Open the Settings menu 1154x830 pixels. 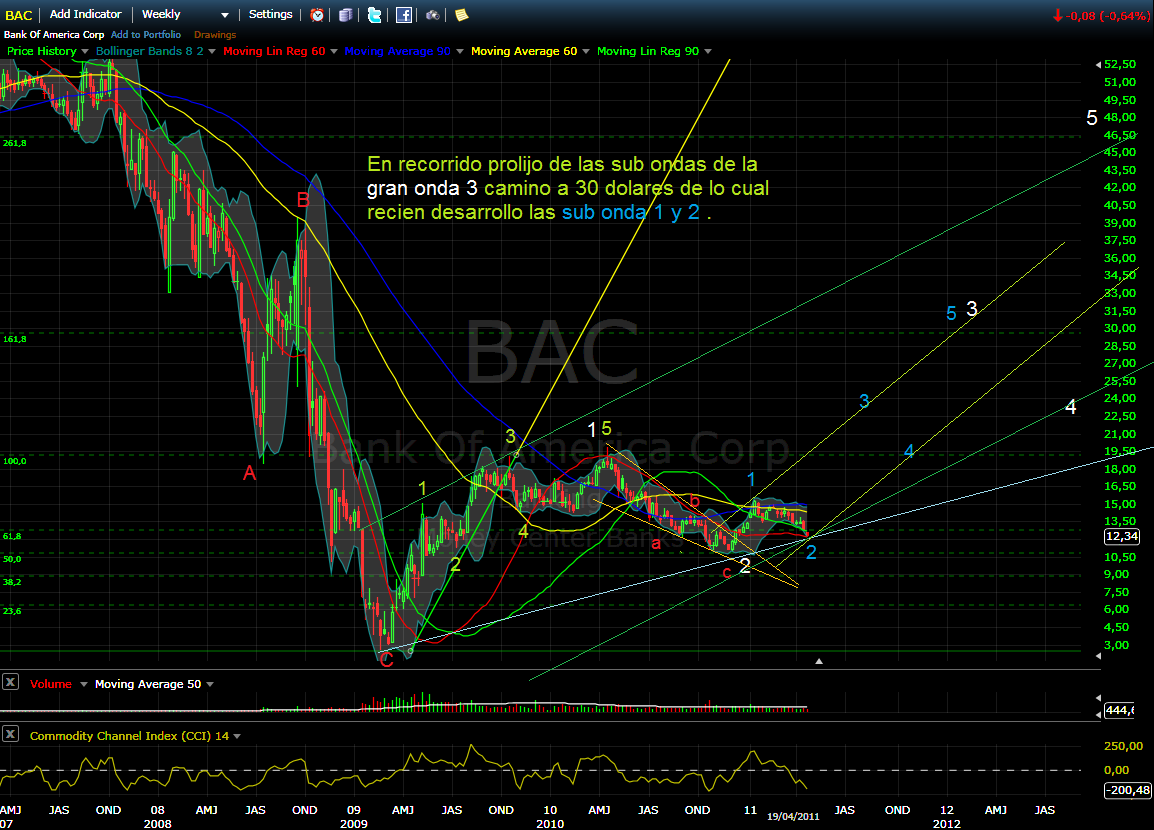270,14
